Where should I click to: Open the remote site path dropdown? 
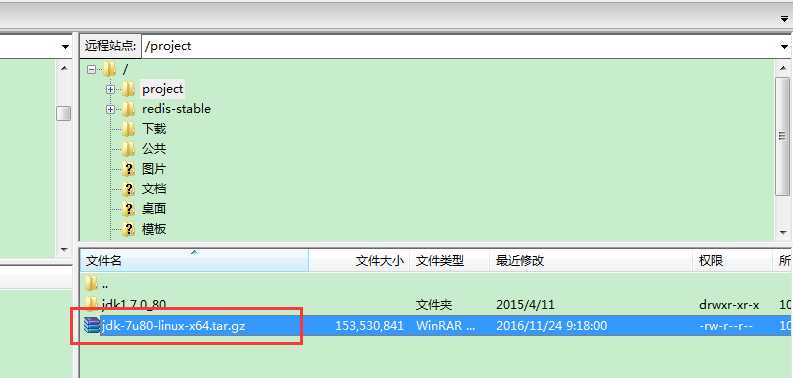coord(783,46)
